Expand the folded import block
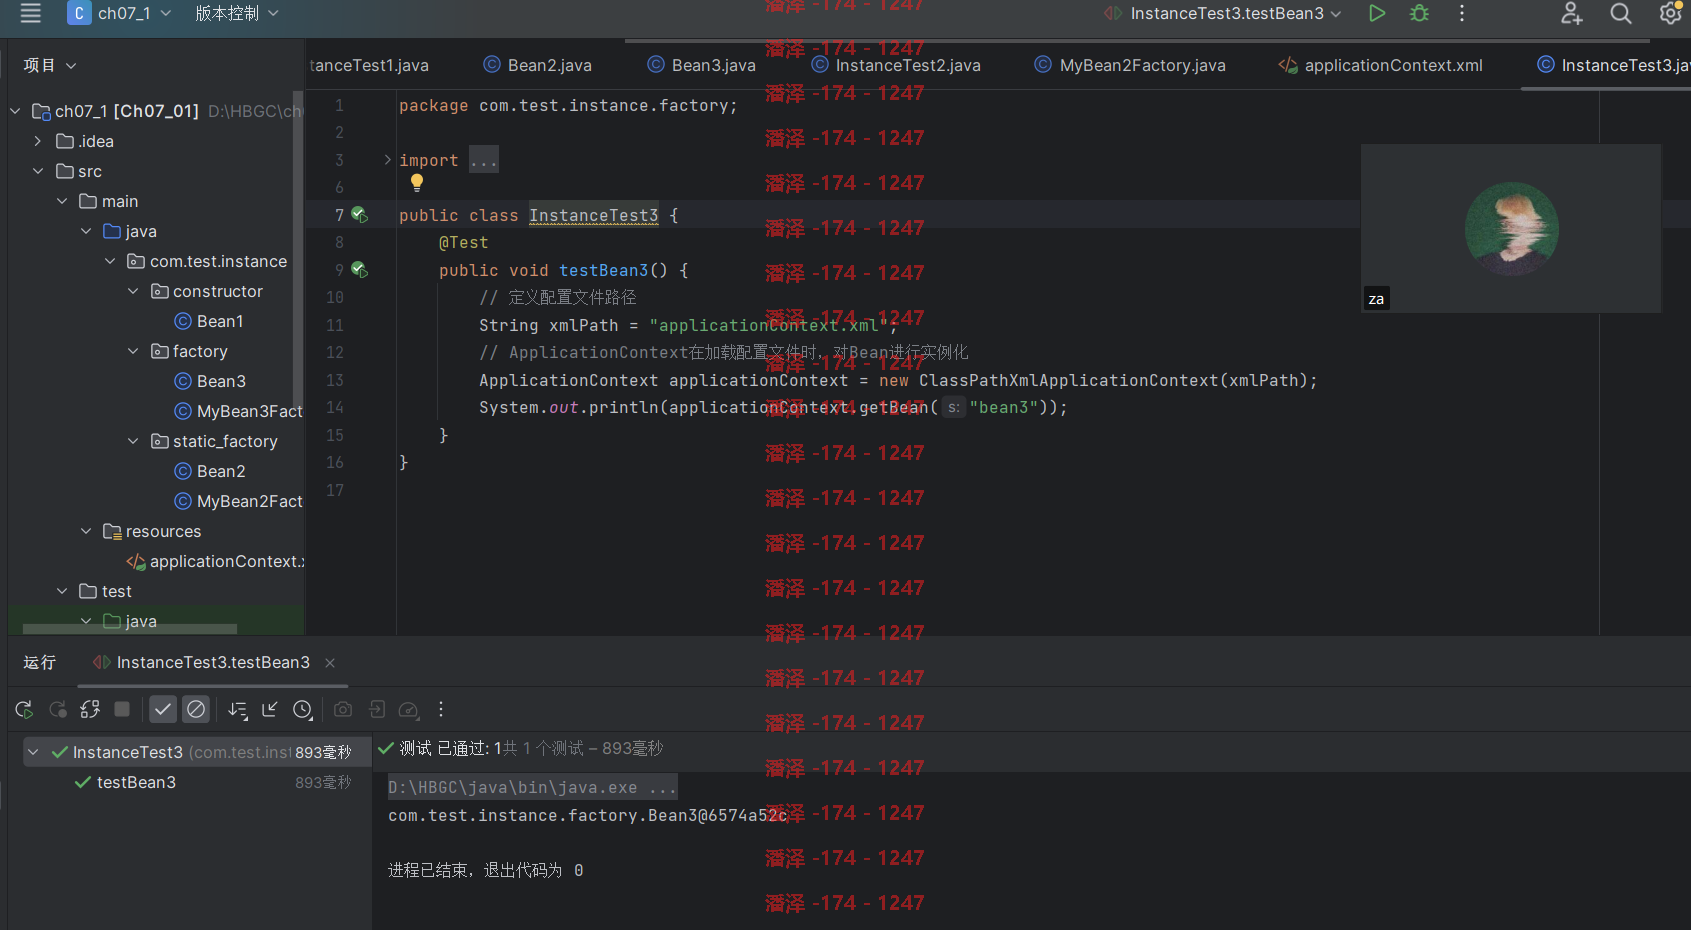 tap(388, 160)
